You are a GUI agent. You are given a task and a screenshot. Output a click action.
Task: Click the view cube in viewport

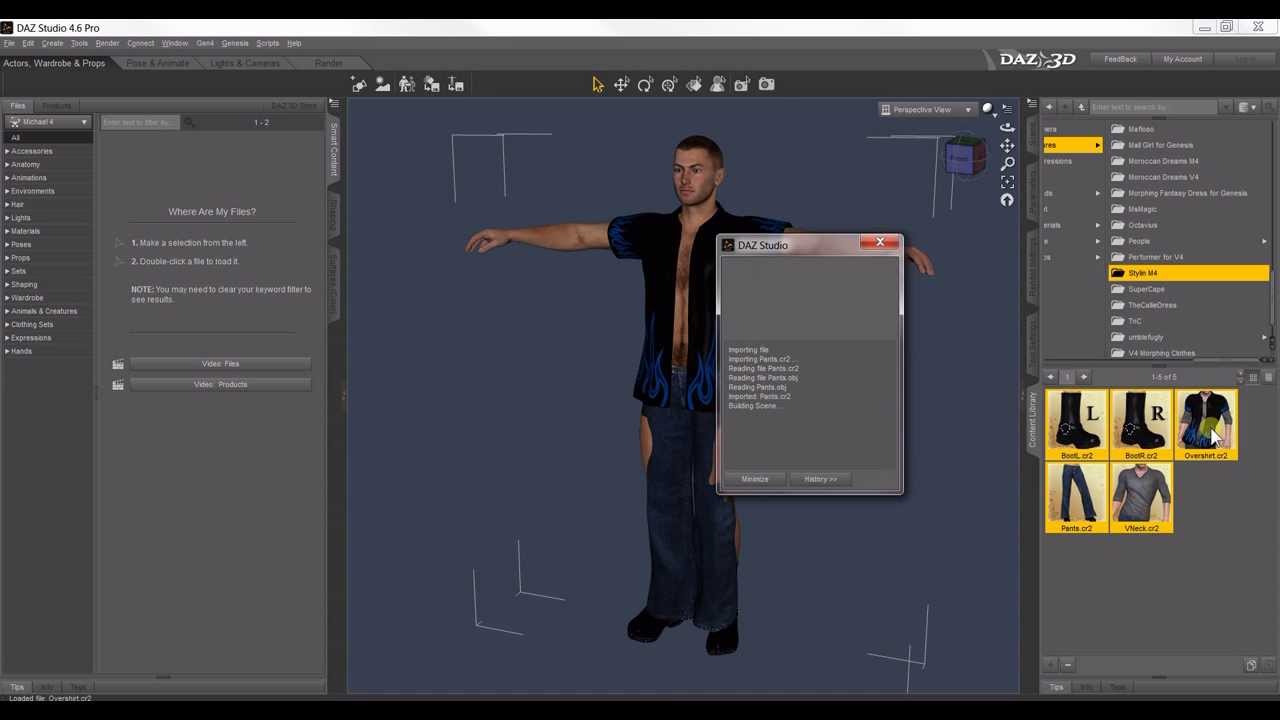click(x=964, y=158)
